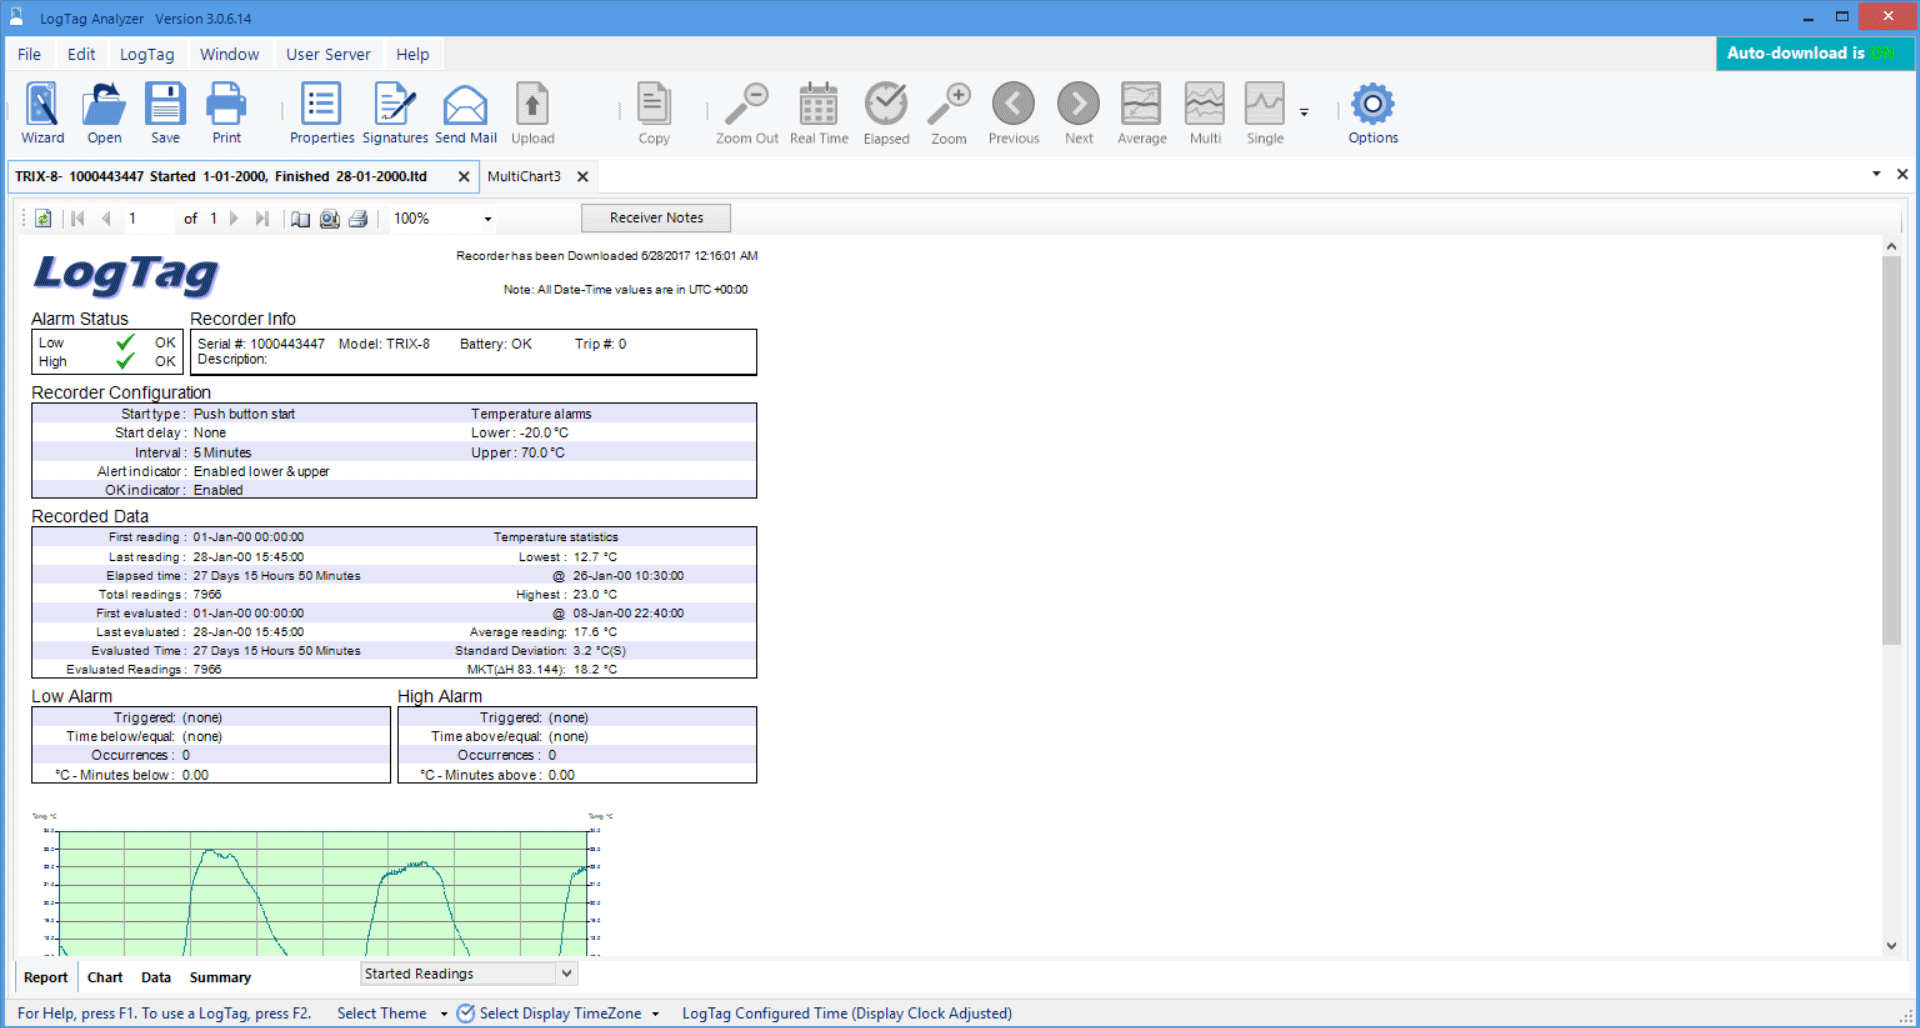Open the Multi chart view
The height and width of the screenshot is (1028, 1920).
click(1204, 110)
